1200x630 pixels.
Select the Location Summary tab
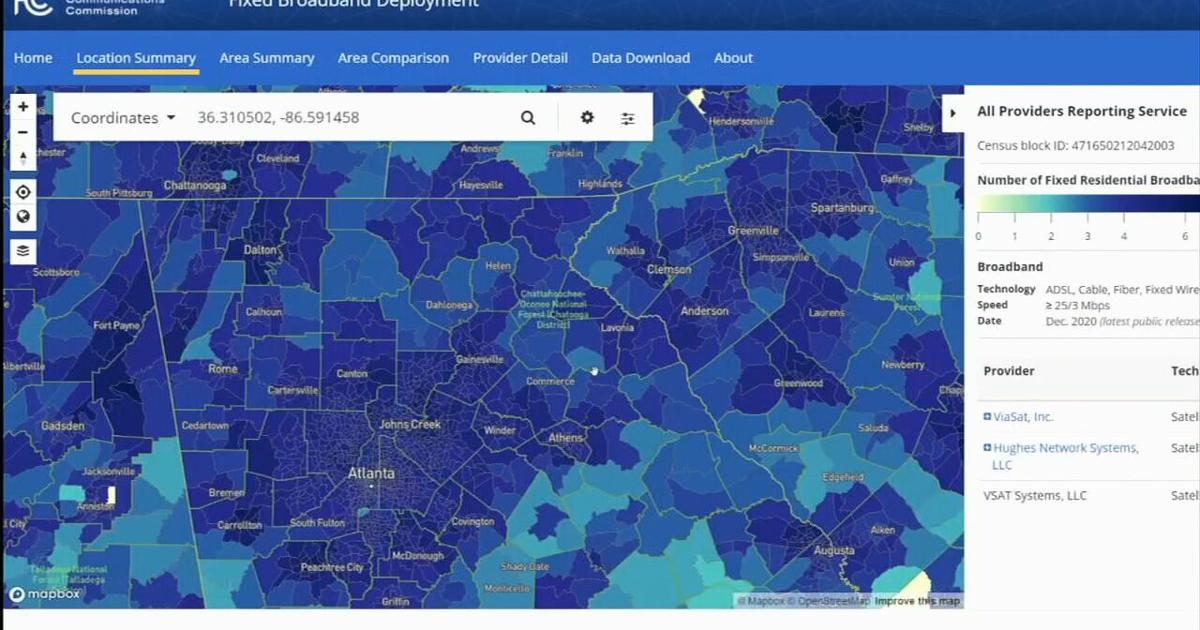[x=136, y=58]
